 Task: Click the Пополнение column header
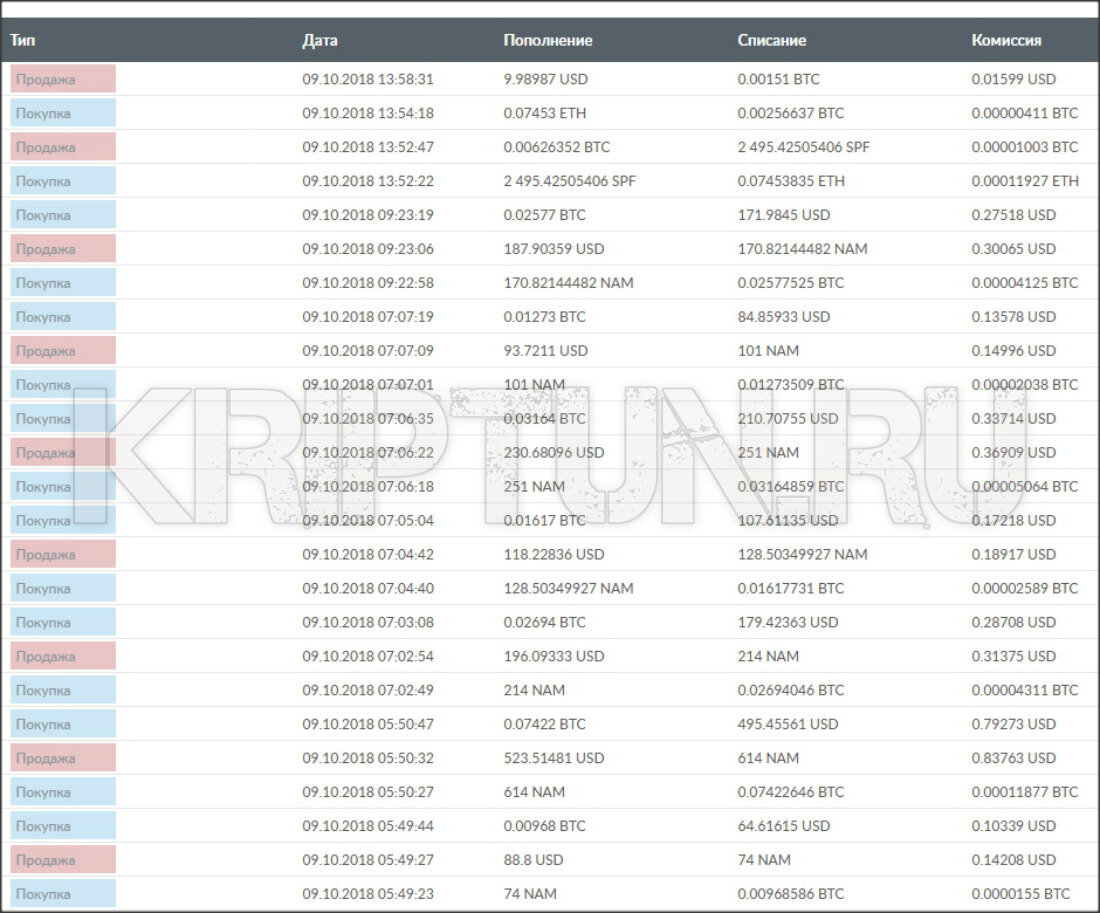pyautogui.click(x=548, y=40)
